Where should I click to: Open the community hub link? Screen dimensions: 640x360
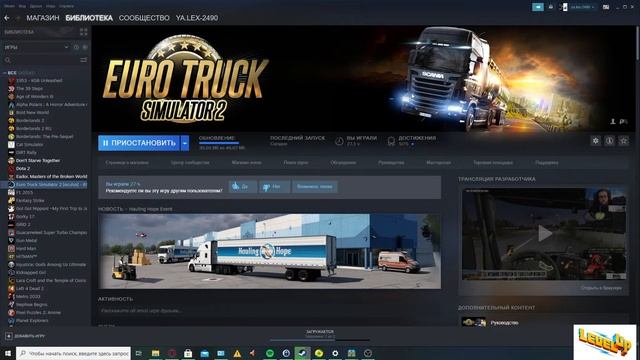[190, 162]
